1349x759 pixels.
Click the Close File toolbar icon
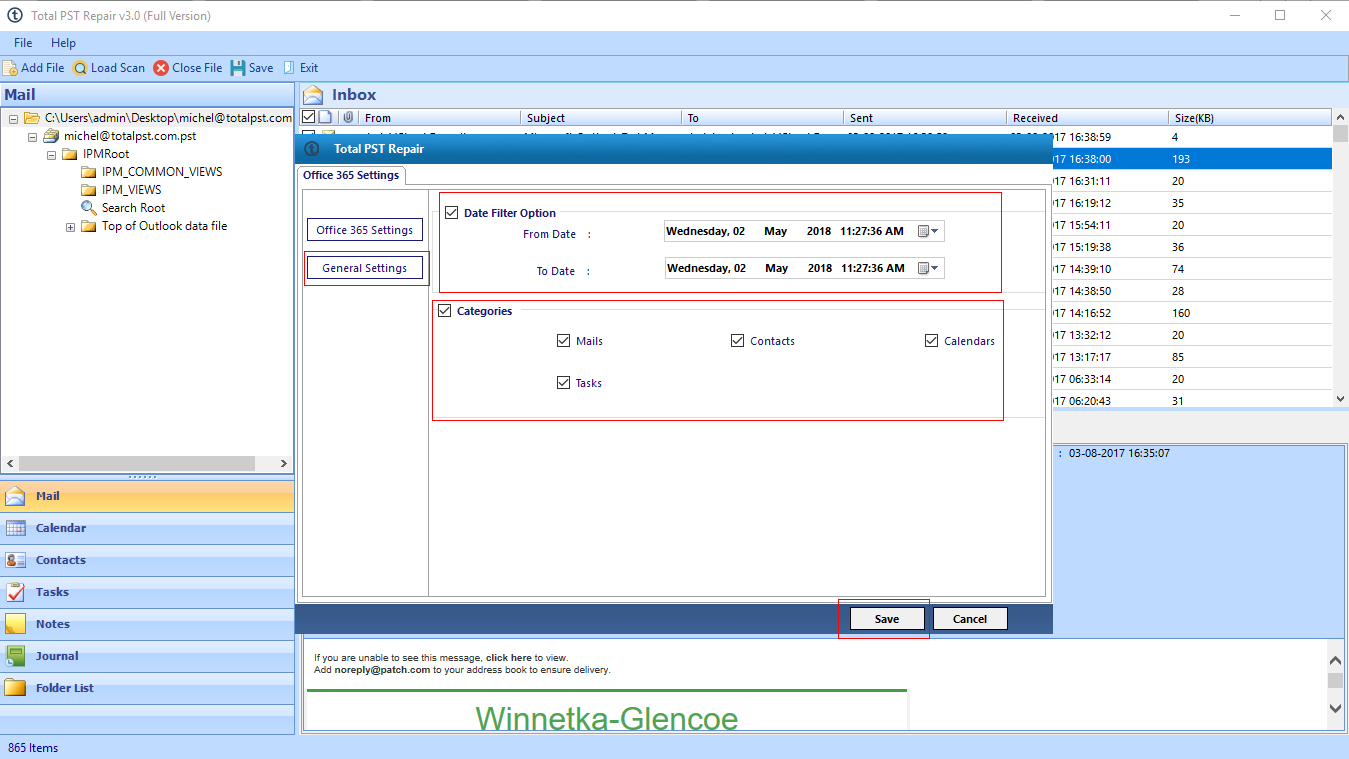(x=161, y=68)
